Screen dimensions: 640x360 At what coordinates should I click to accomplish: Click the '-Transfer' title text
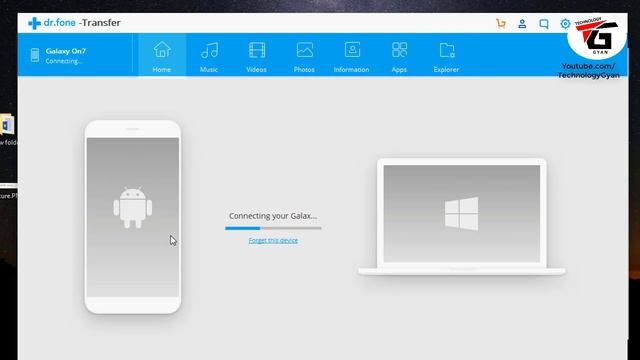pyautogui.click(x=100, y=23)
